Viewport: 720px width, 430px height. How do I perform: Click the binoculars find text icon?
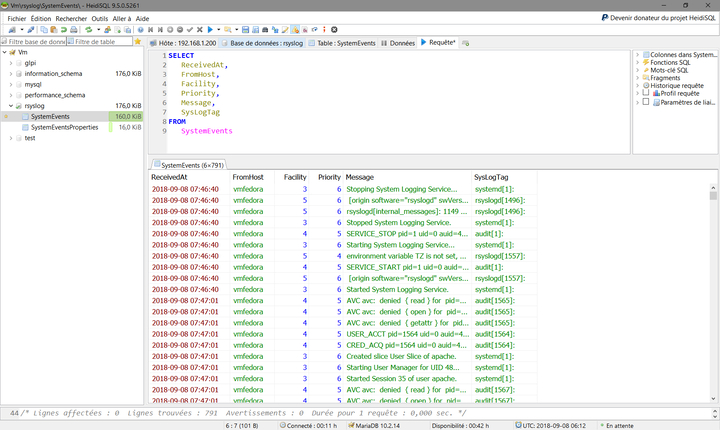265,29
